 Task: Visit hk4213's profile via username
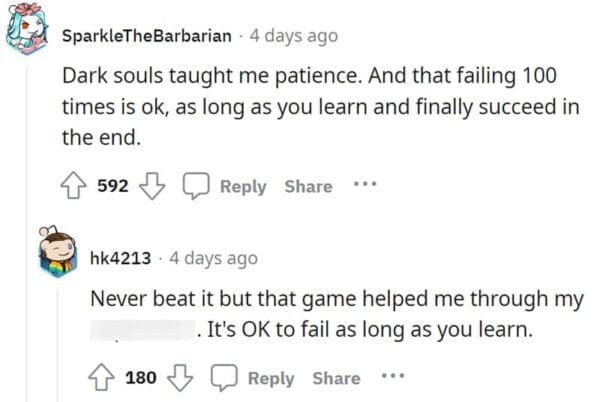(x=120, y=258)
